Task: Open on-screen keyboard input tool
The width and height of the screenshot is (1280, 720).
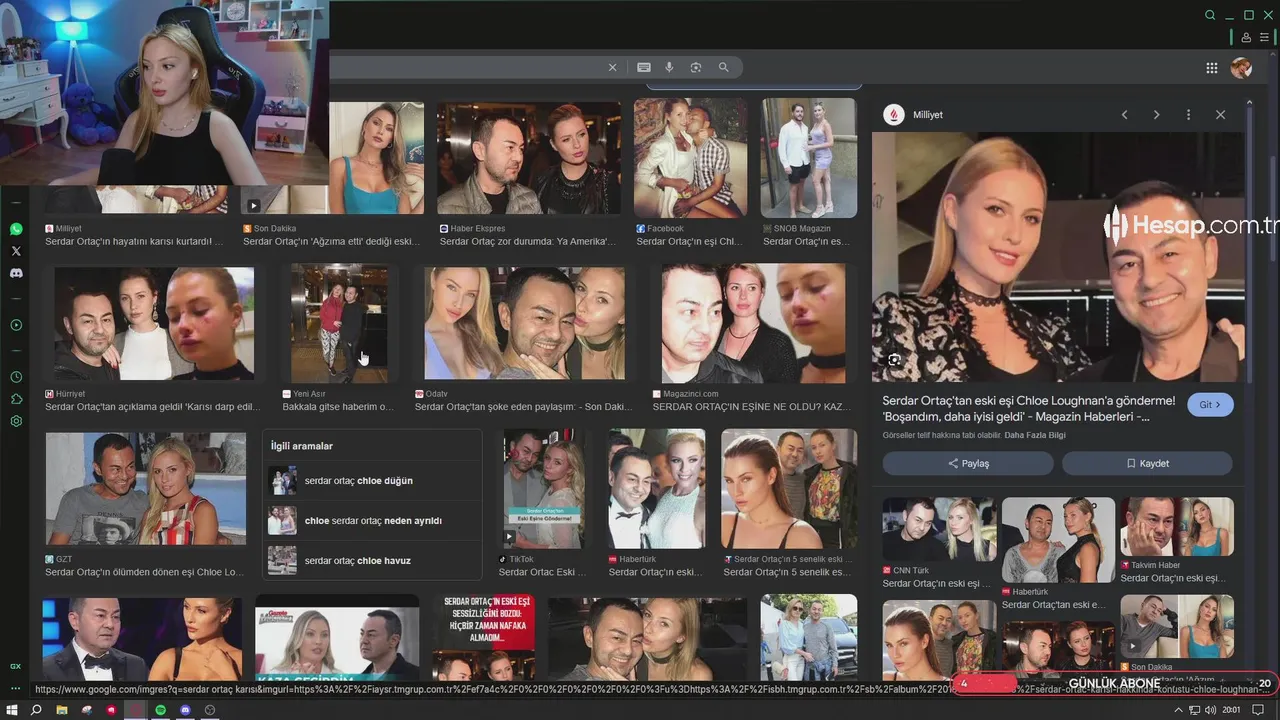Action: click(x=644, y=67)
